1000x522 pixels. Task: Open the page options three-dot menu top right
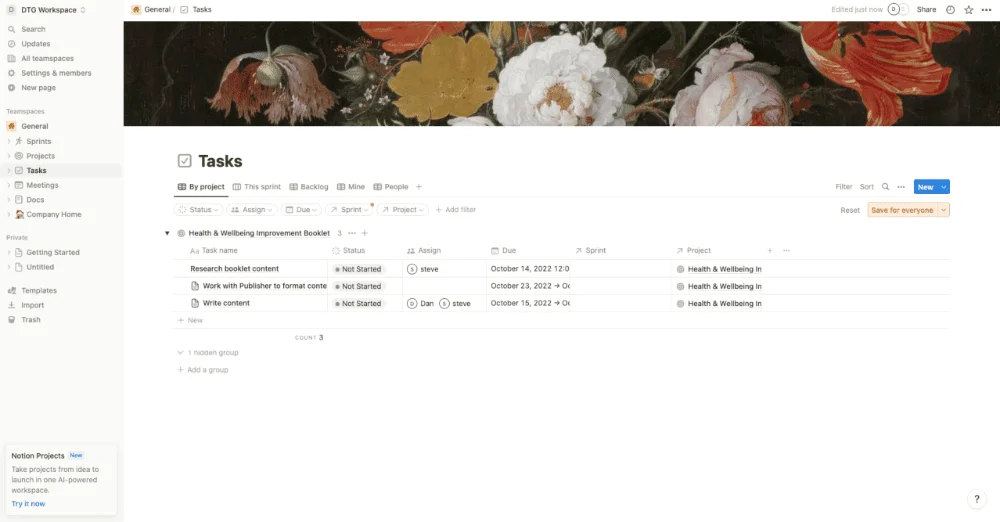987,10
